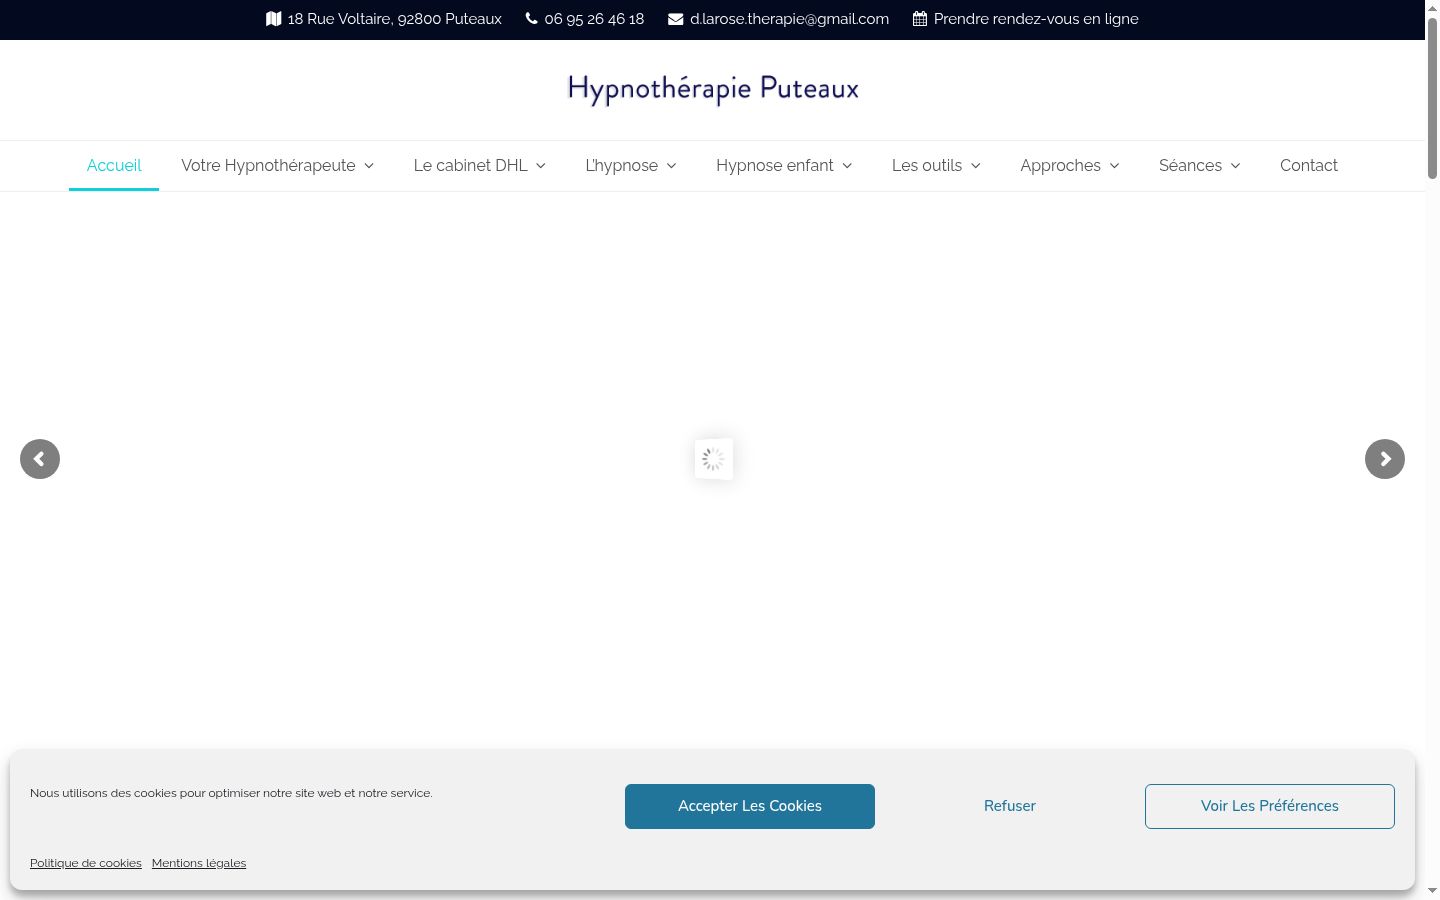The height and width of the screenshot is (900, 1440).
Task: Select the Hypnose enfant menu label
Action: click(x=775, y=166)
